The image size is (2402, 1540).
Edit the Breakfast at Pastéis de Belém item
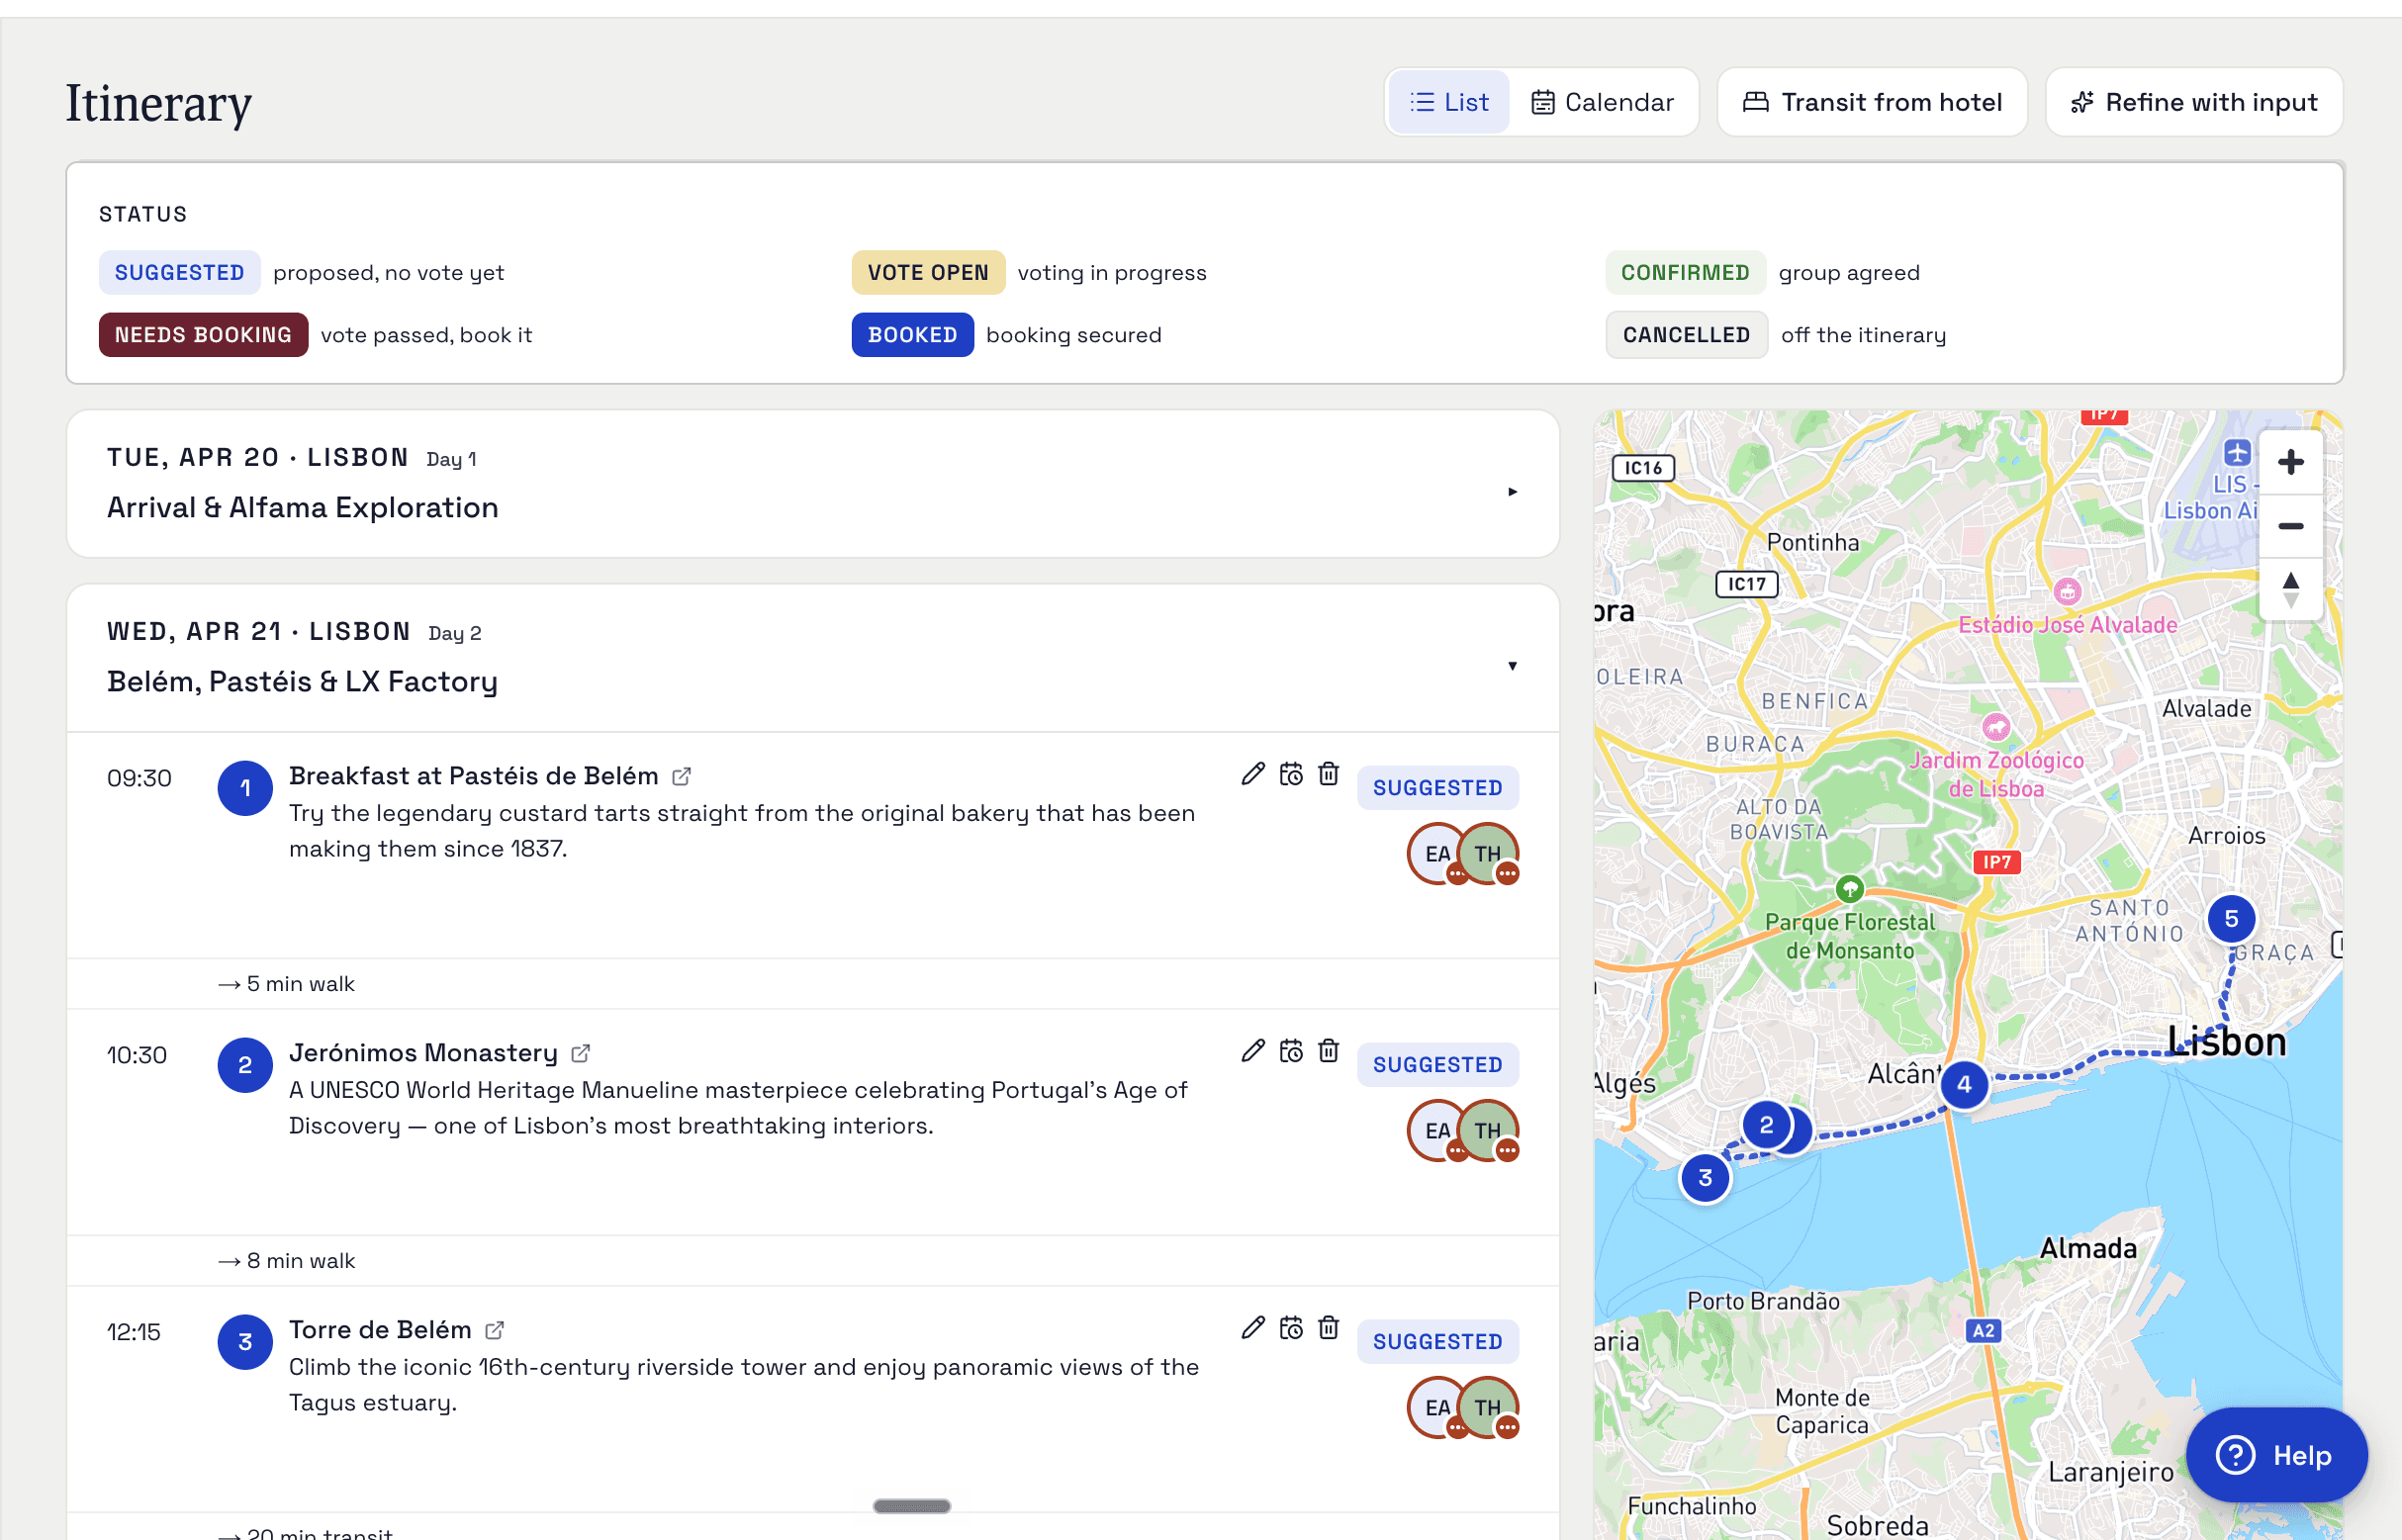point(1253,774)
